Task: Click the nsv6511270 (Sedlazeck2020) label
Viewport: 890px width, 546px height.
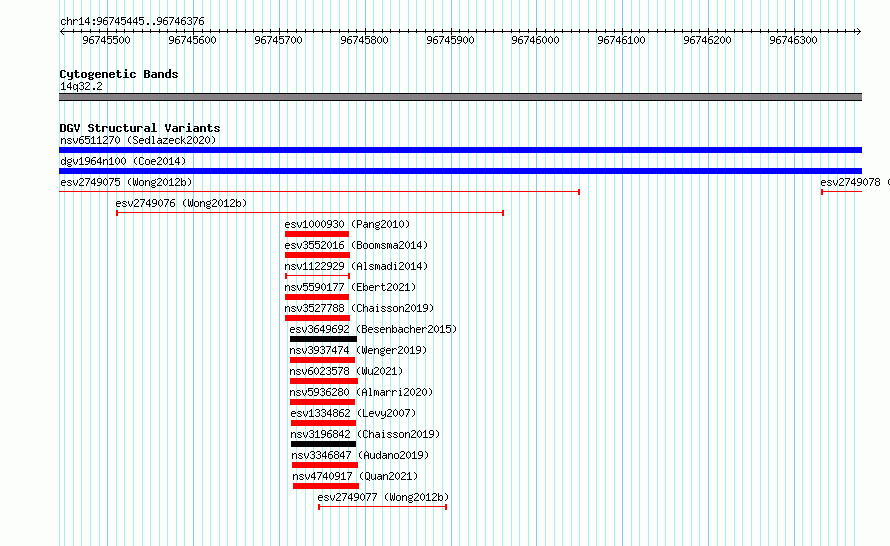Action: [x=138, y=140]
